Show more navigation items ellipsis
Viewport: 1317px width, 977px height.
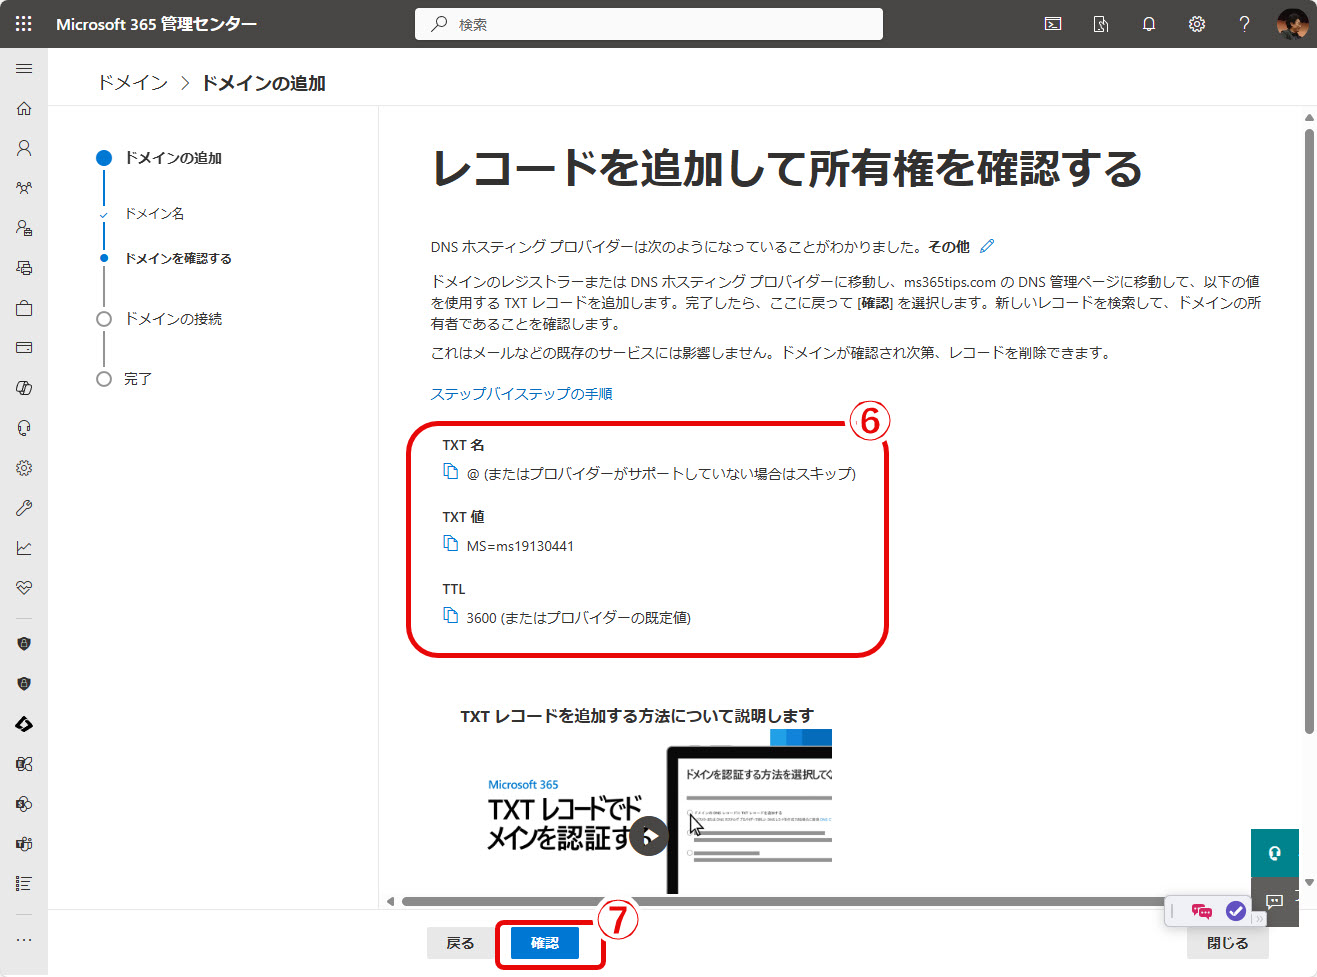click(24, 940)
